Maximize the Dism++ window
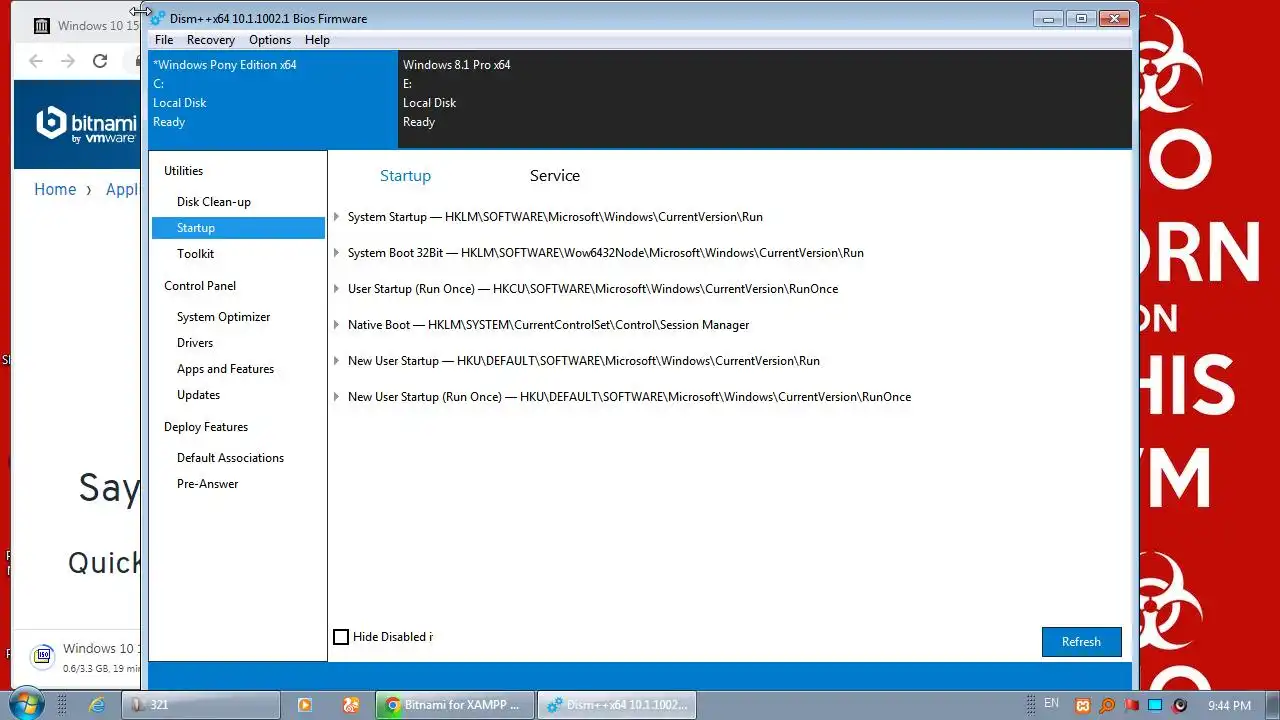Viewport: 1280px width, 720px height. pyautogui.click(x=1080, y=18)
